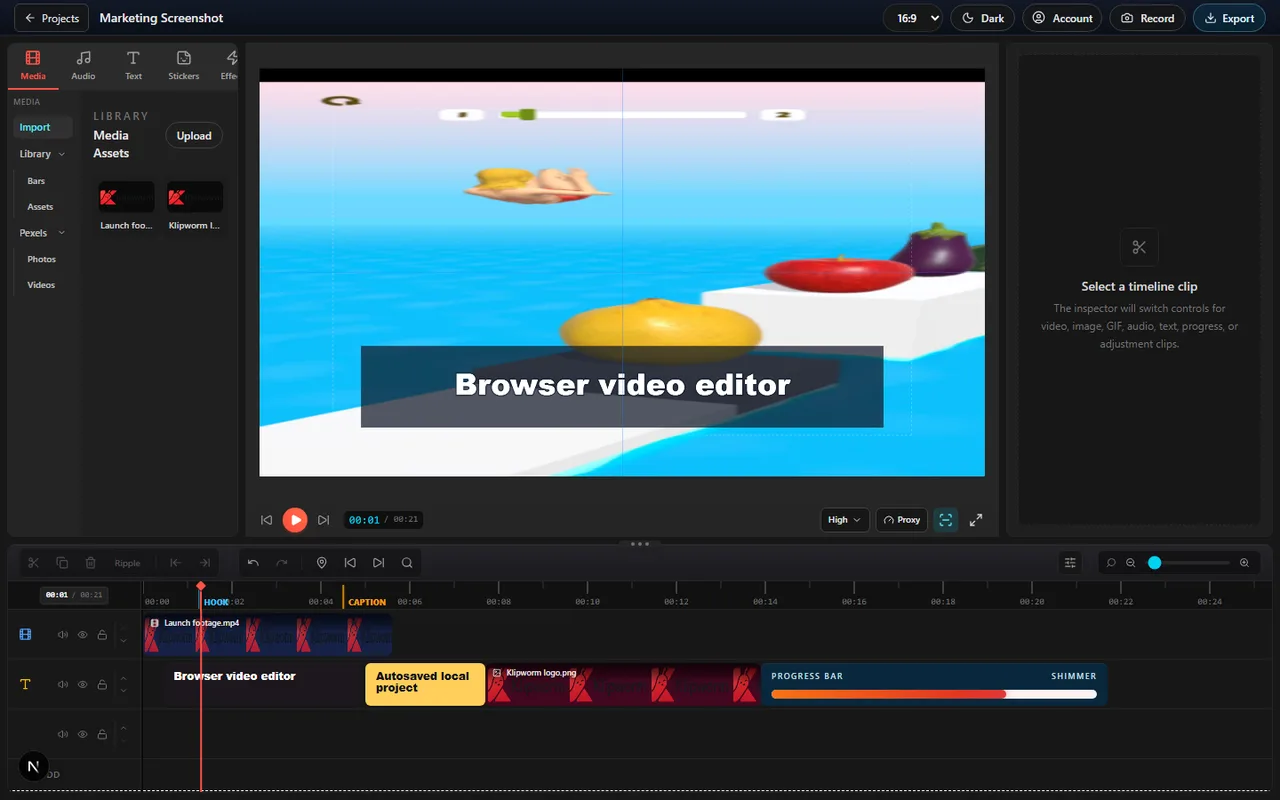Move the text track up with chevron

click(124, 679)
